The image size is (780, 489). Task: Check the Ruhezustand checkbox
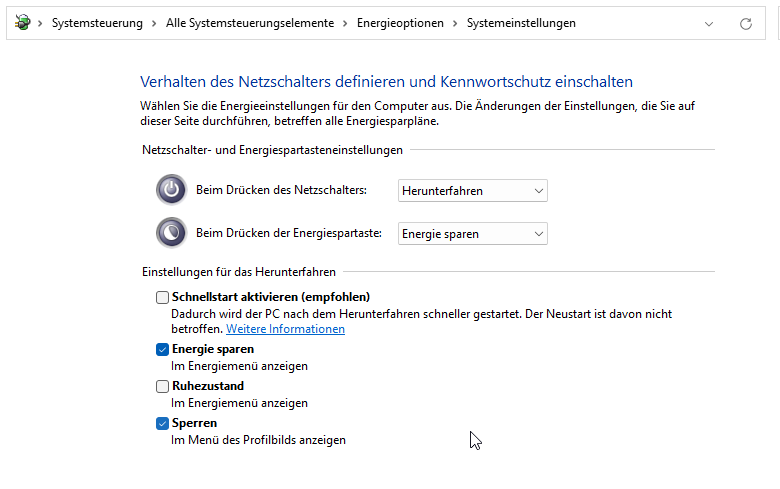163,386
